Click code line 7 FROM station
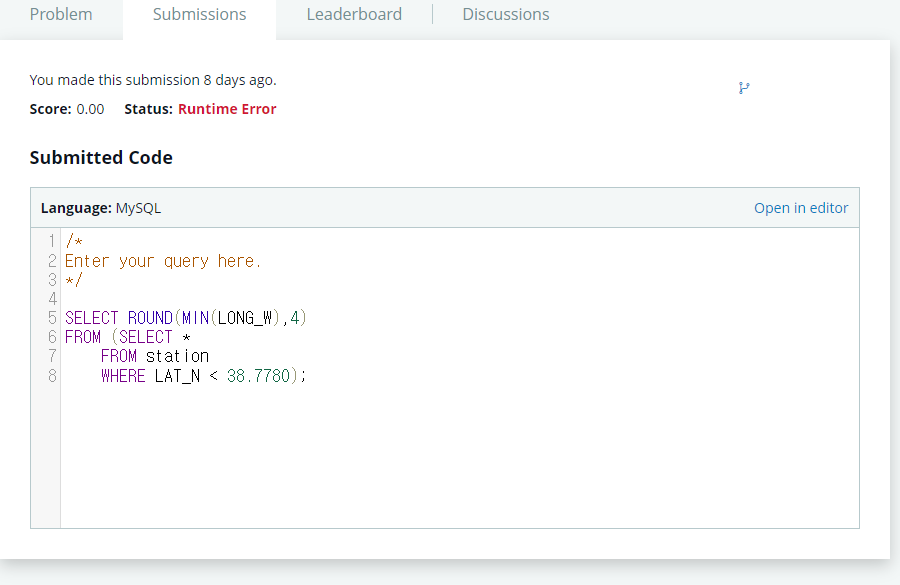 pos(155,356)
